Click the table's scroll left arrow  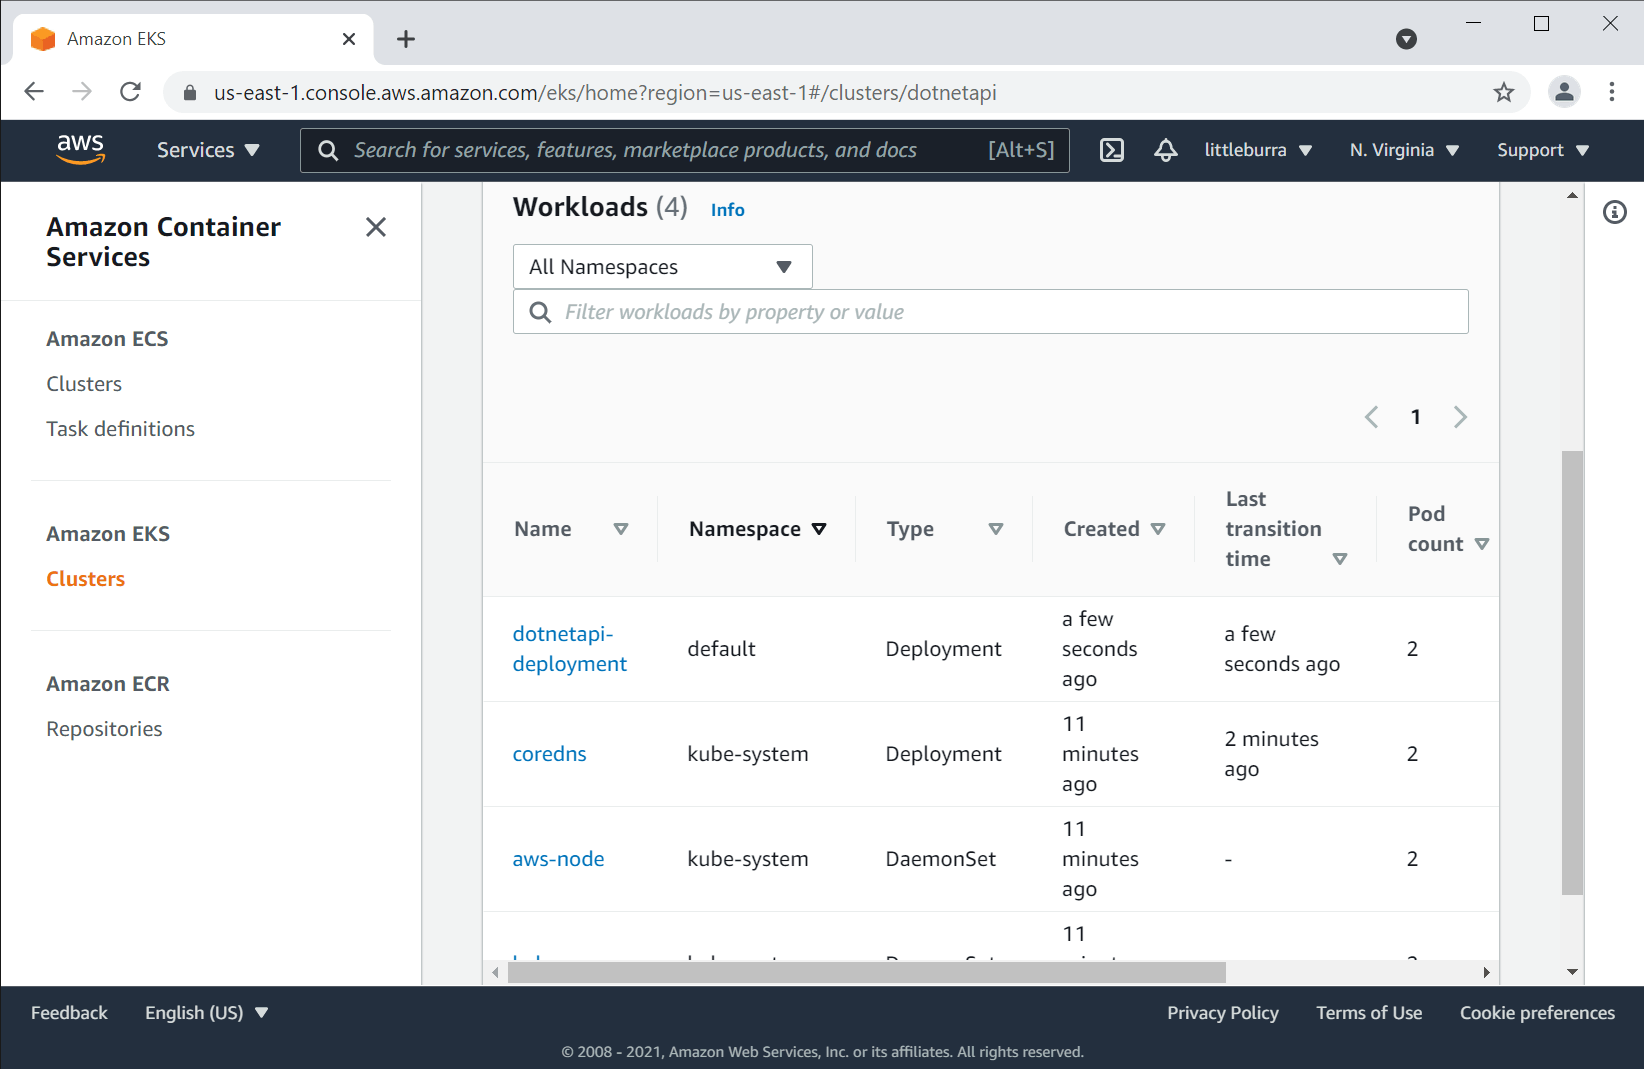click(495, 972)
